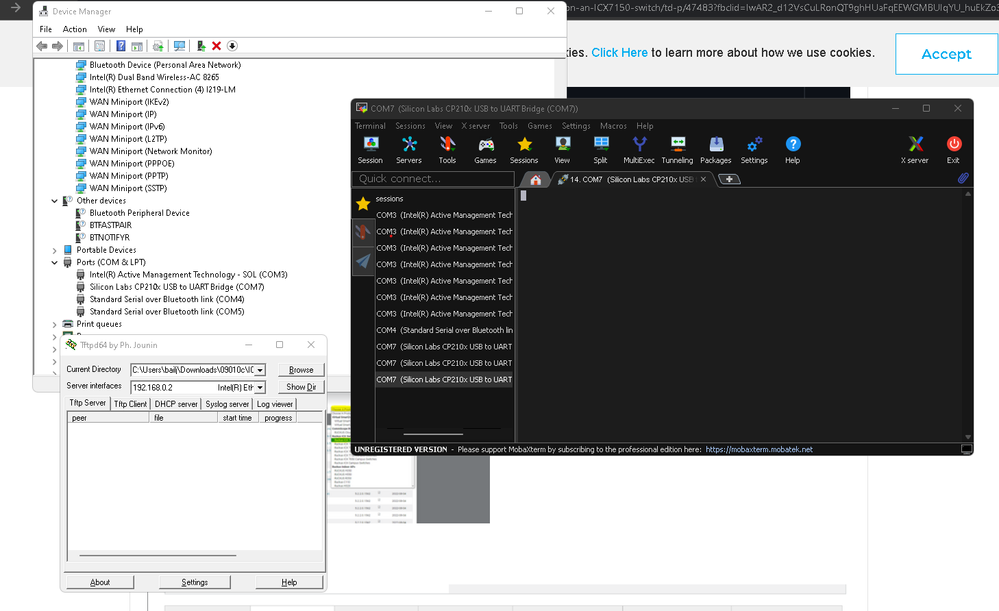Viewport: 999px width, 611px height.
Task: Open the Tunneling tool
Action: [677, 149]
